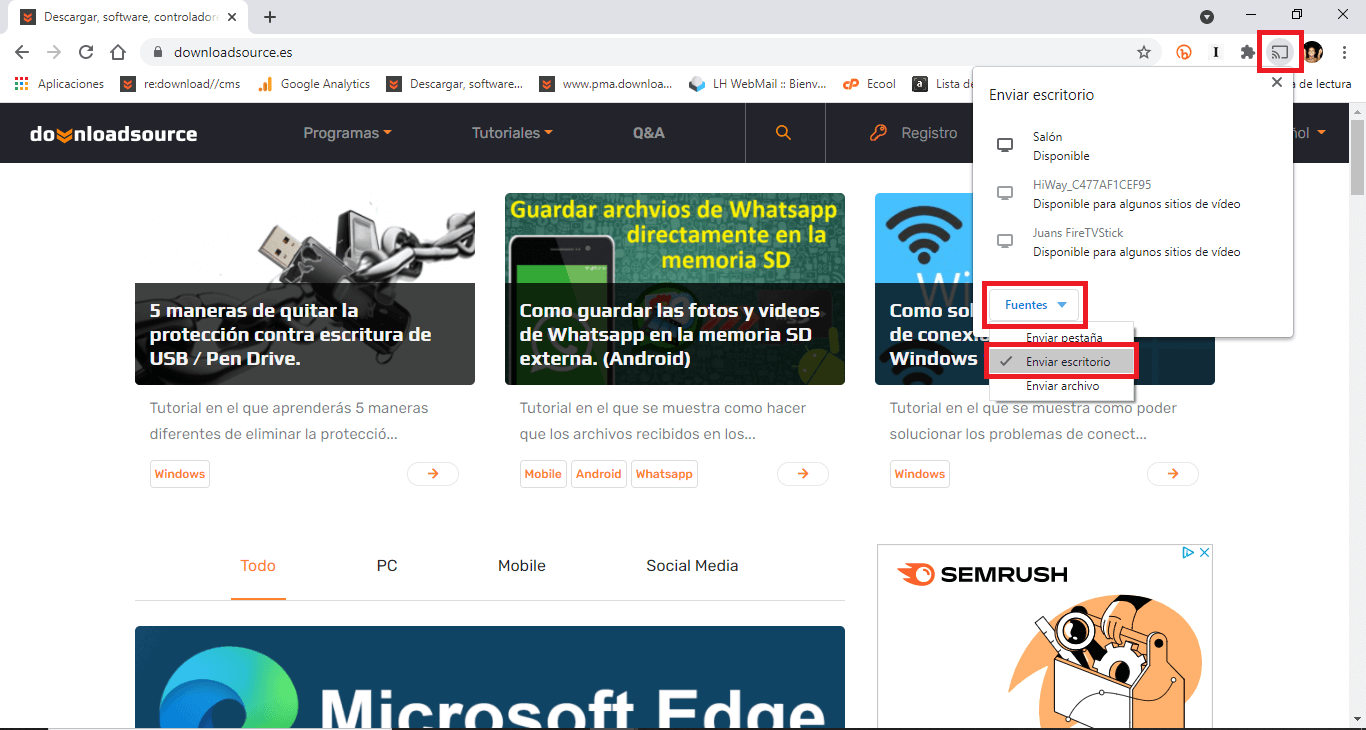Open the Ecool bookmark
The height and width of the screenshot is (730, 1366).
click(870, 84)
